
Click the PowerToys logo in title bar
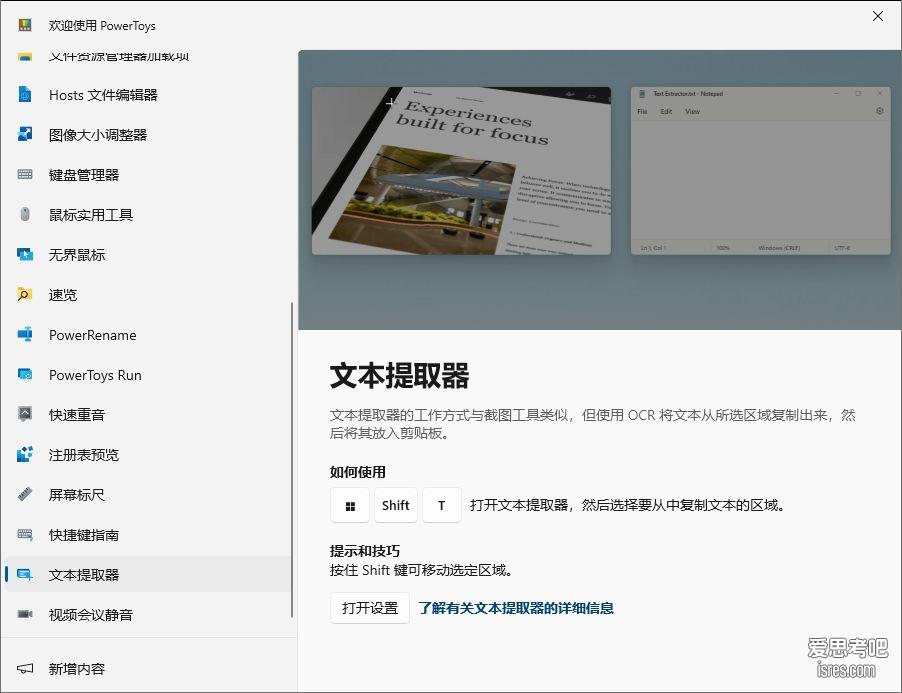coord(25,25)
